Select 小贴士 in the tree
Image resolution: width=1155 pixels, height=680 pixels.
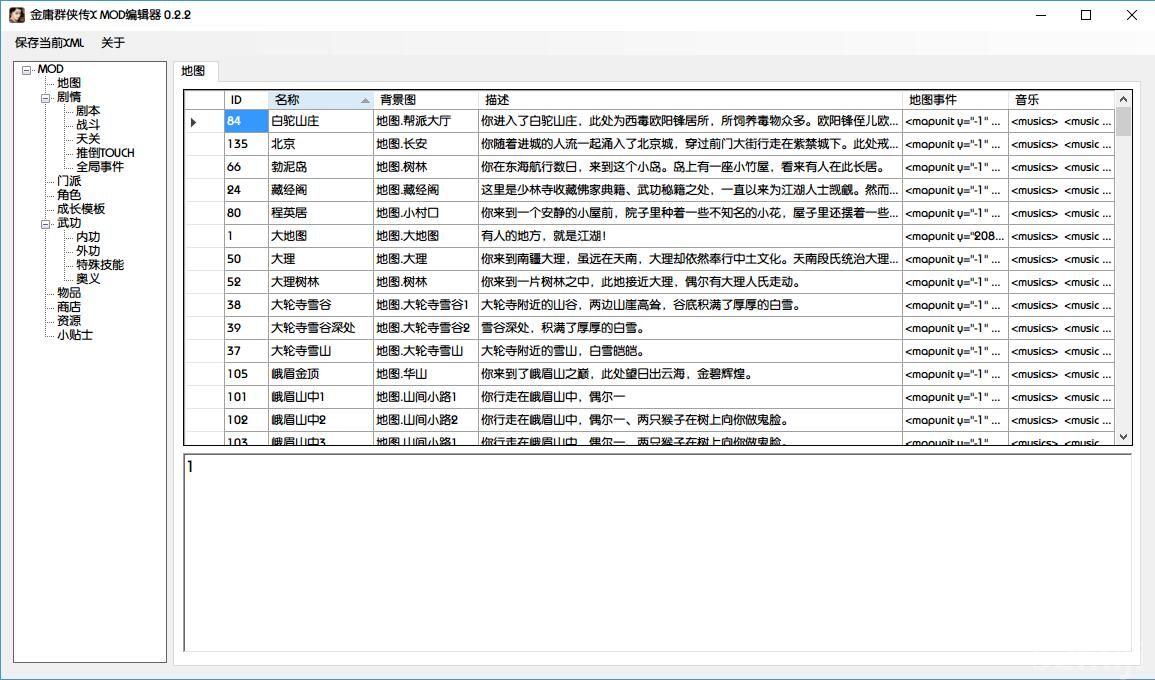point(75,336)
